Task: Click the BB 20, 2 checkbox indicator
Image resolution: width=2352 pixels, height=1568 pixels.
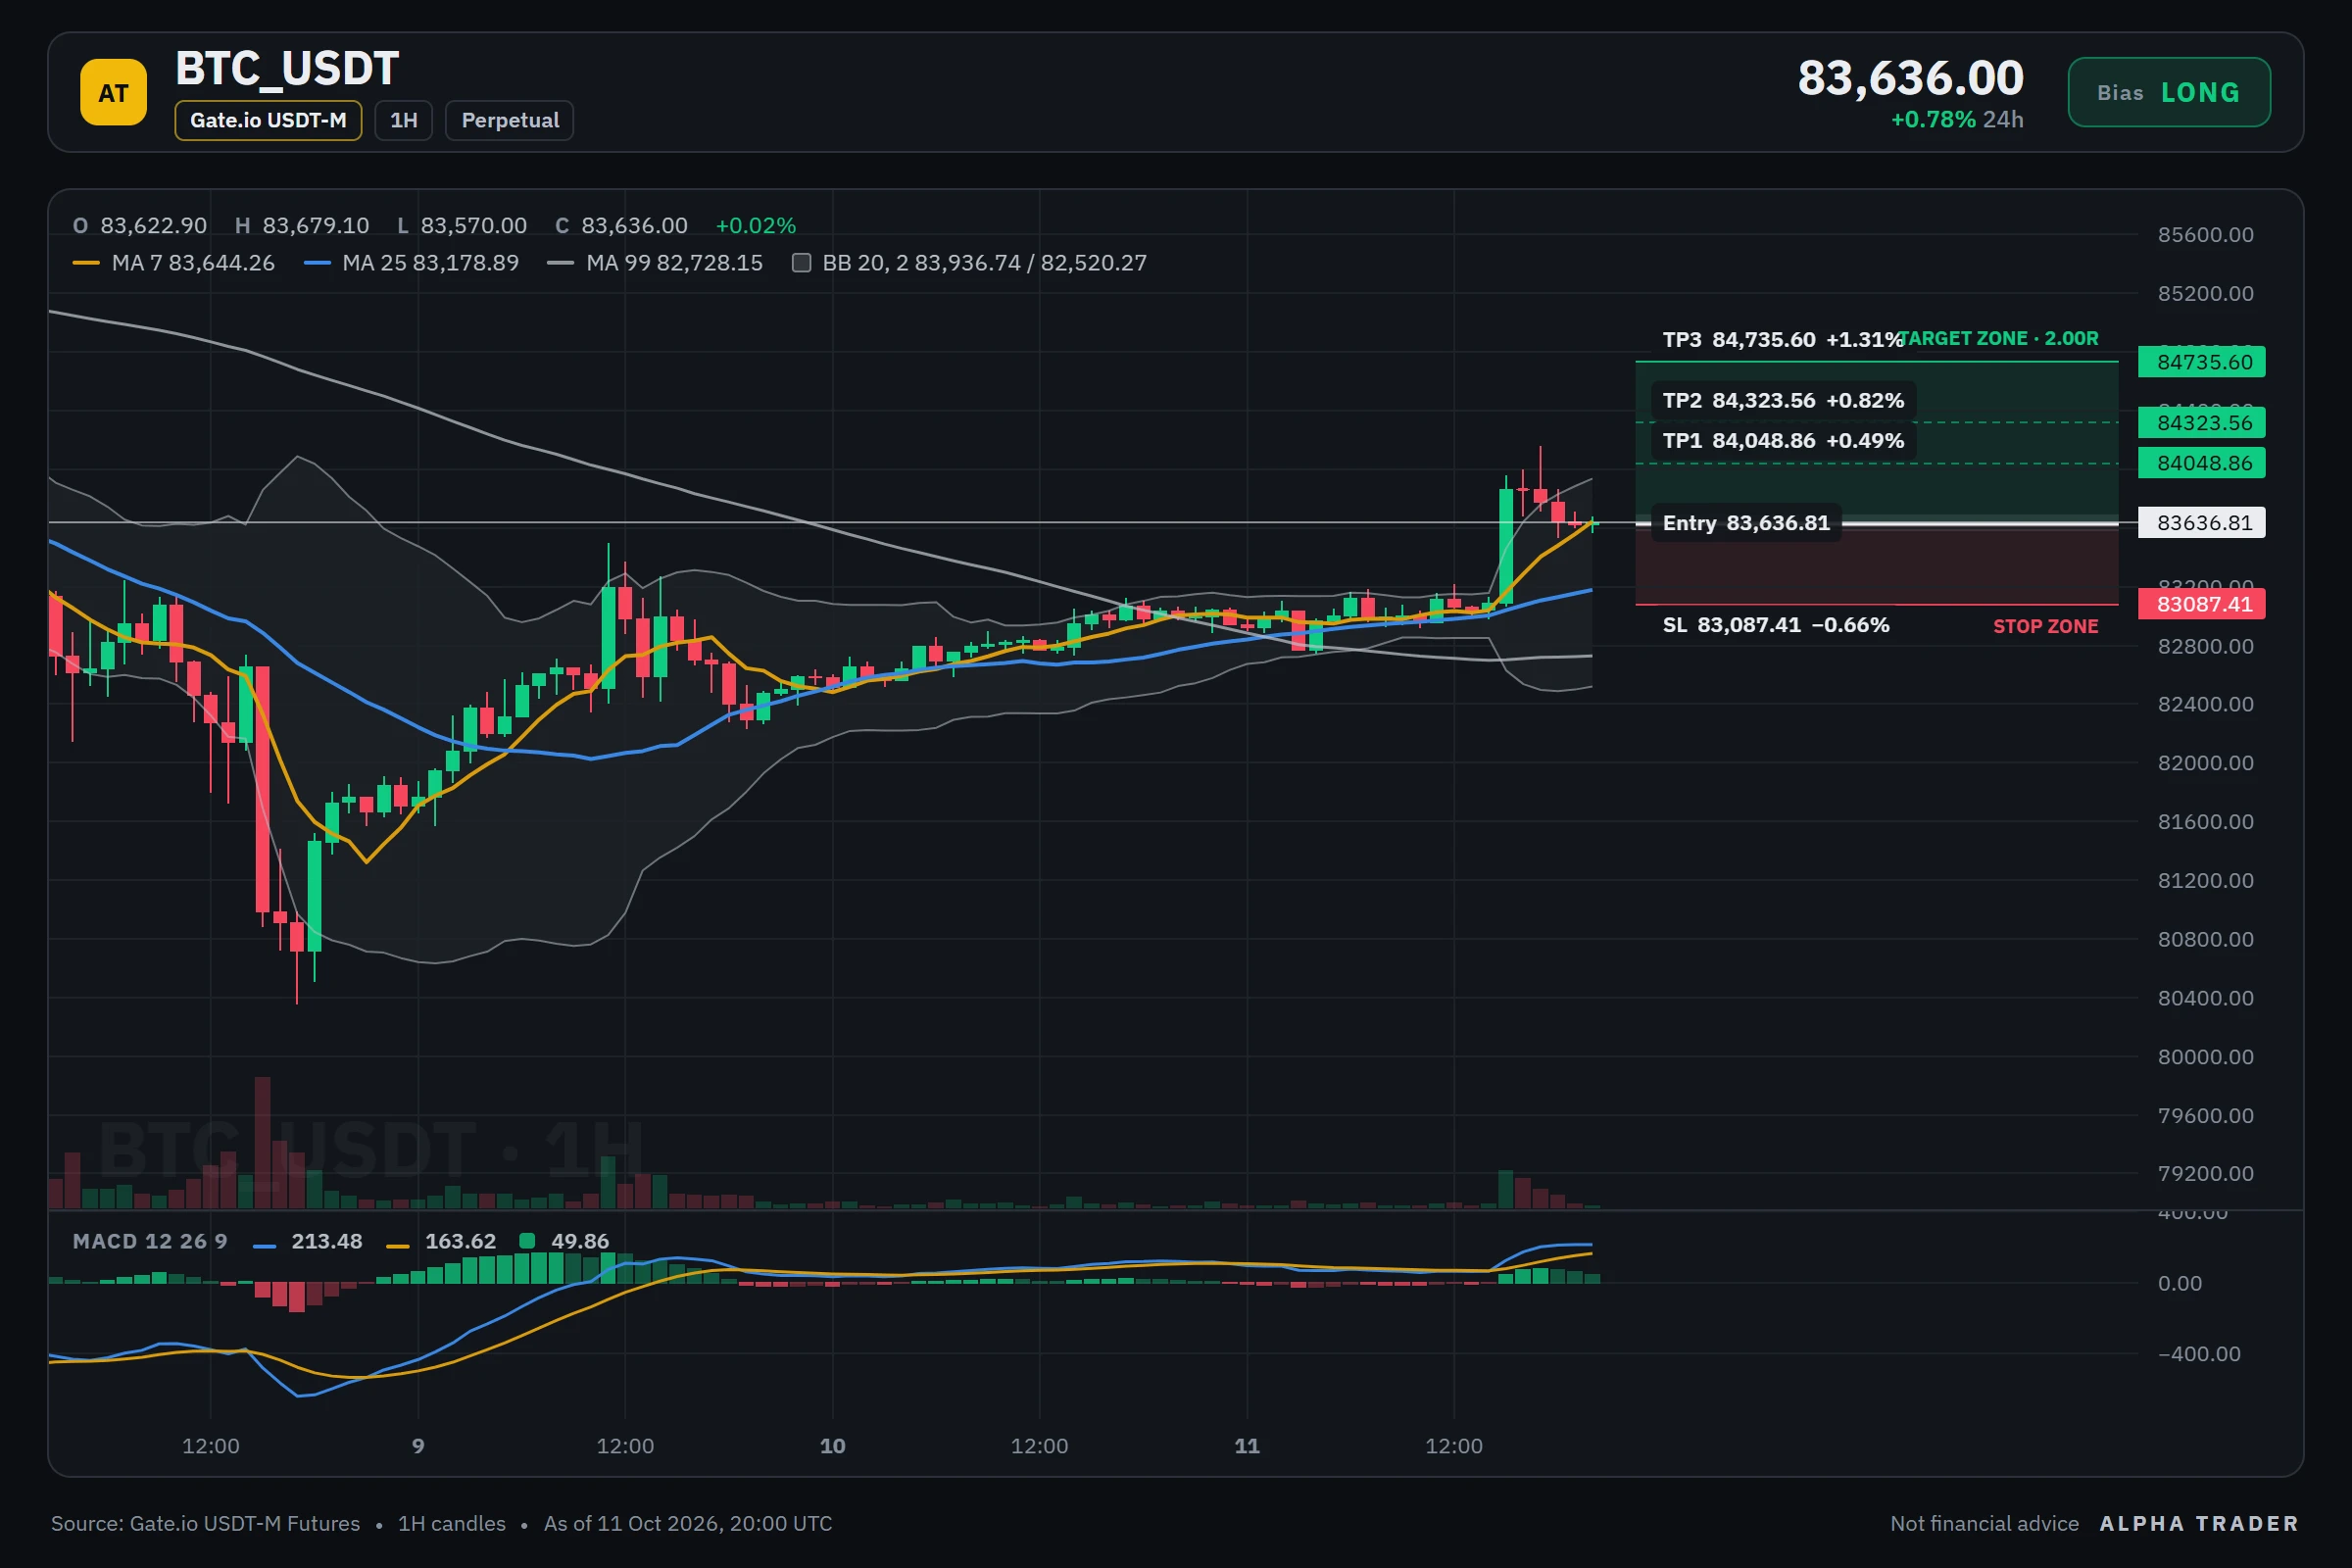Action: coord(801,263)
